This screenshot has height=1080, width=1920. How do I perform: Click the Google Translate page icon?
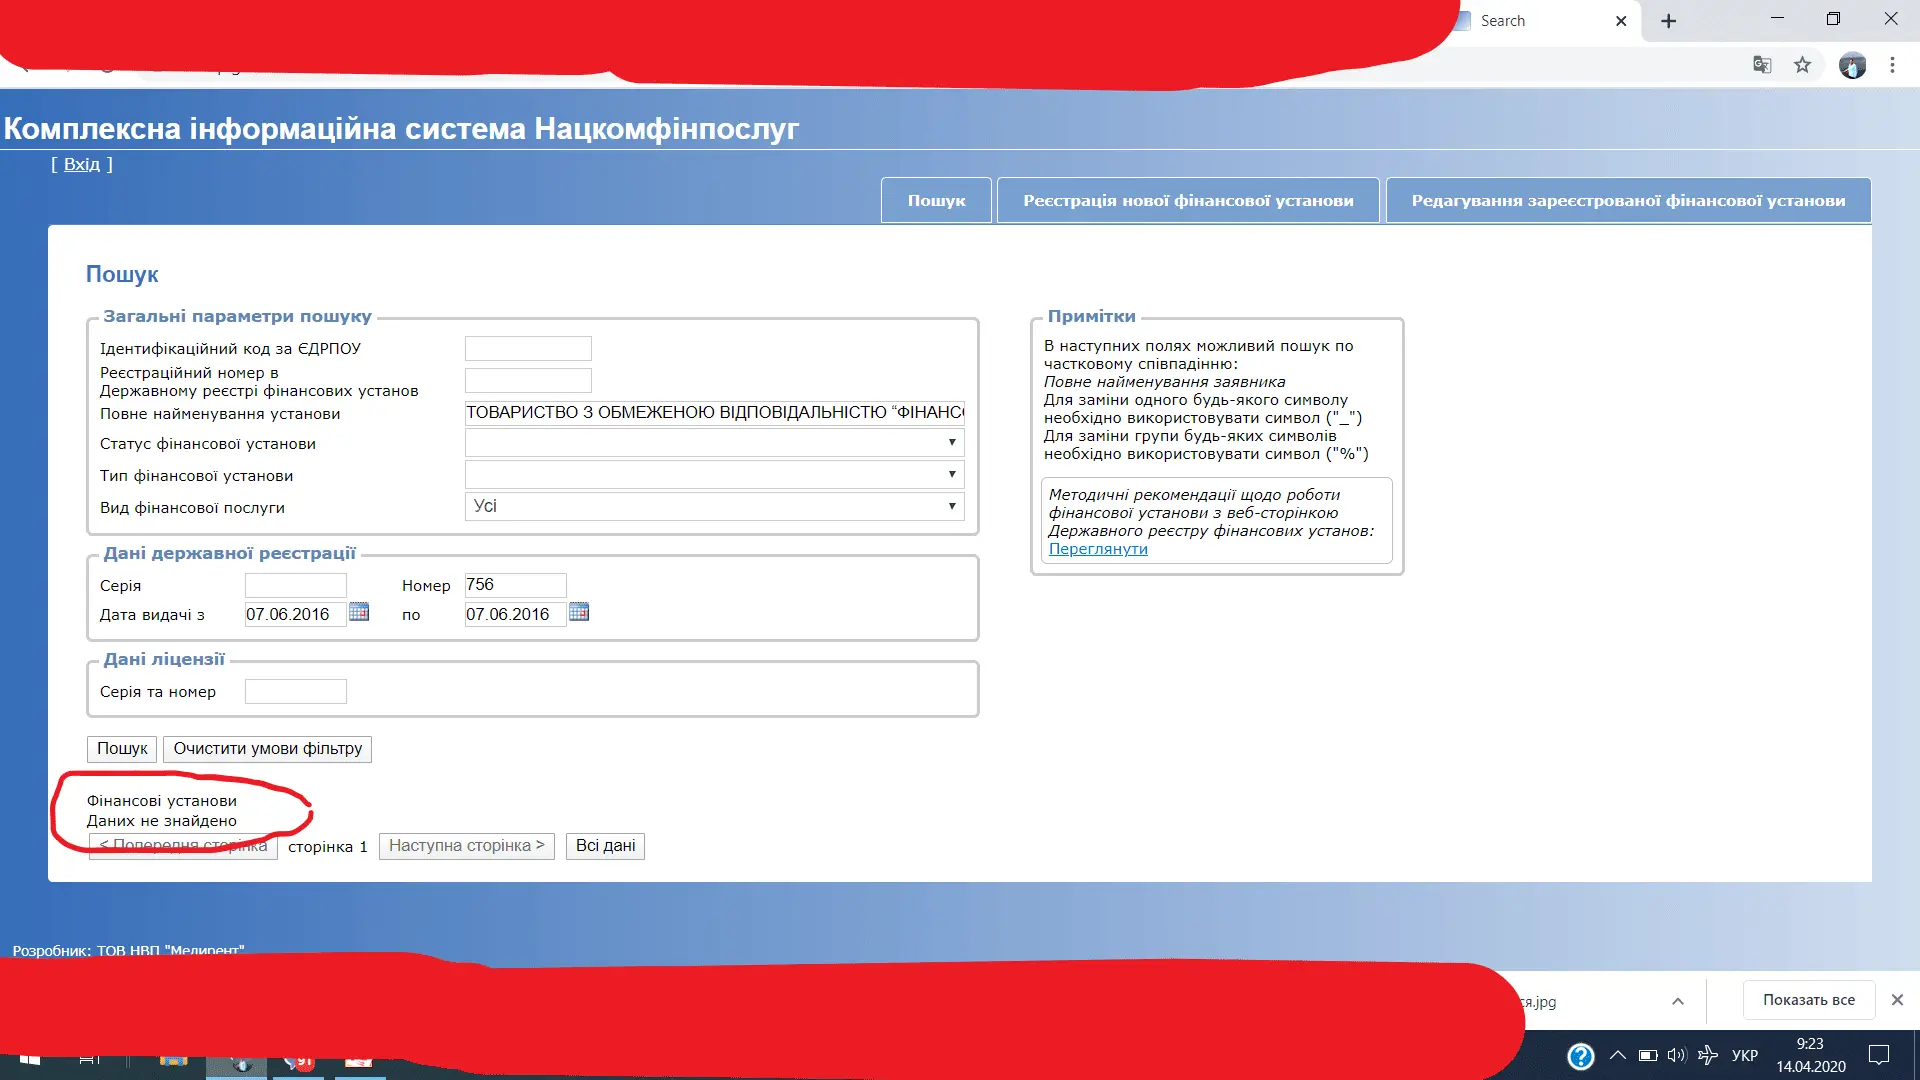[1762, 65]
